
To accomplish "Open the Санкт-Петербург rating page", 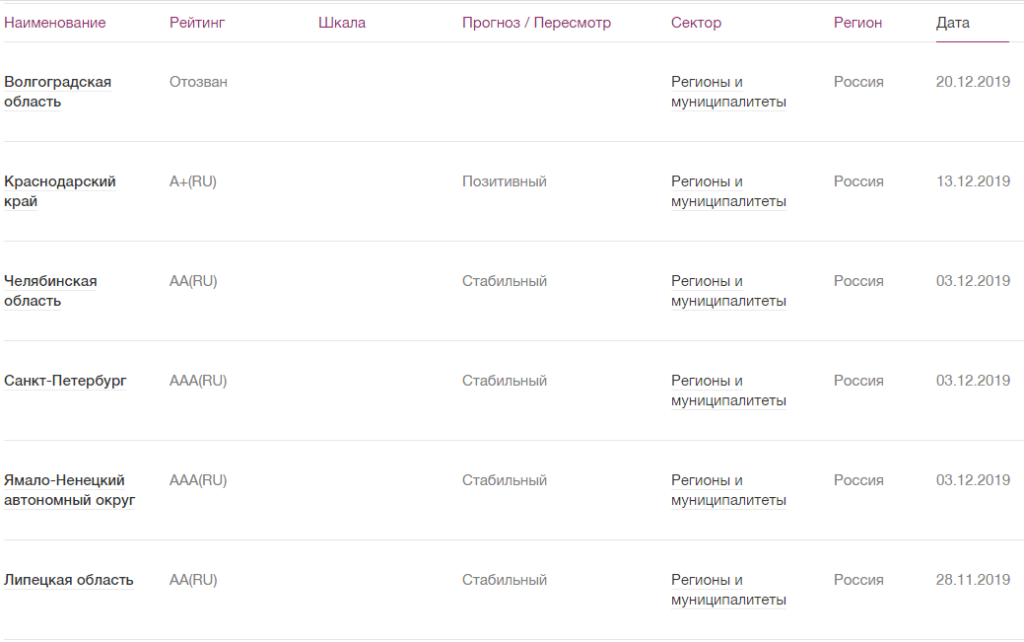I will (65, 381).
